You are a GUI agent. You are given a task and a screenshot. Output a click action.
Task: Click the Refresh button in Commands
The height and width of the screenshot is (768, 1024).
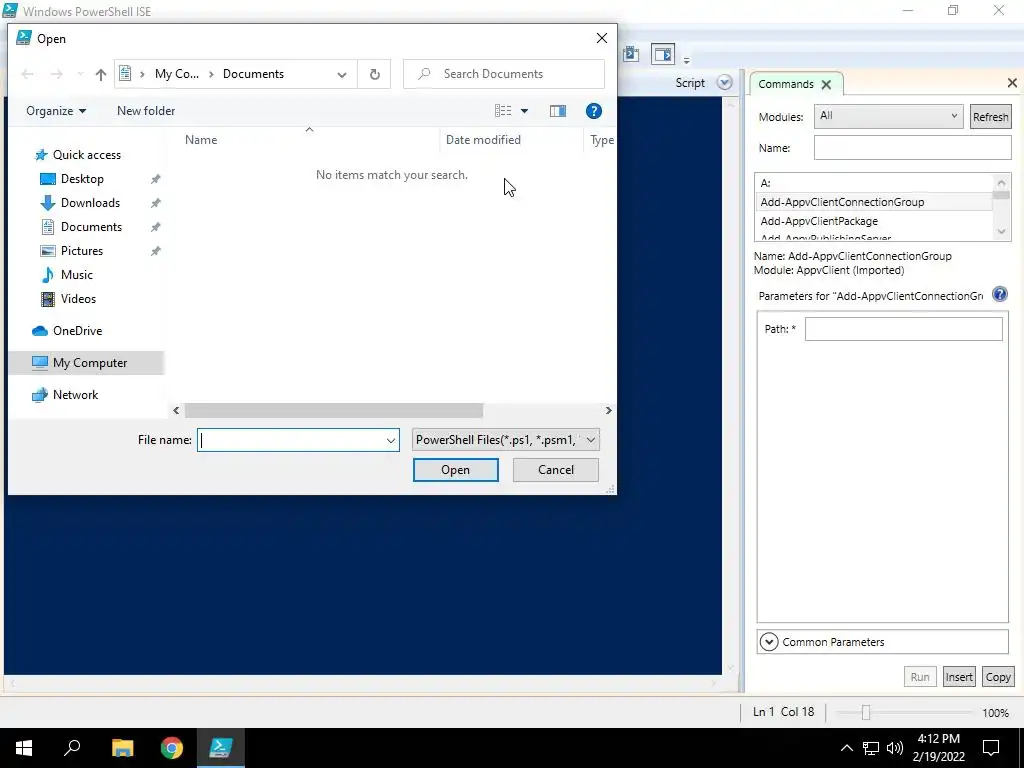pyautogui.click(x=990, y=117)
